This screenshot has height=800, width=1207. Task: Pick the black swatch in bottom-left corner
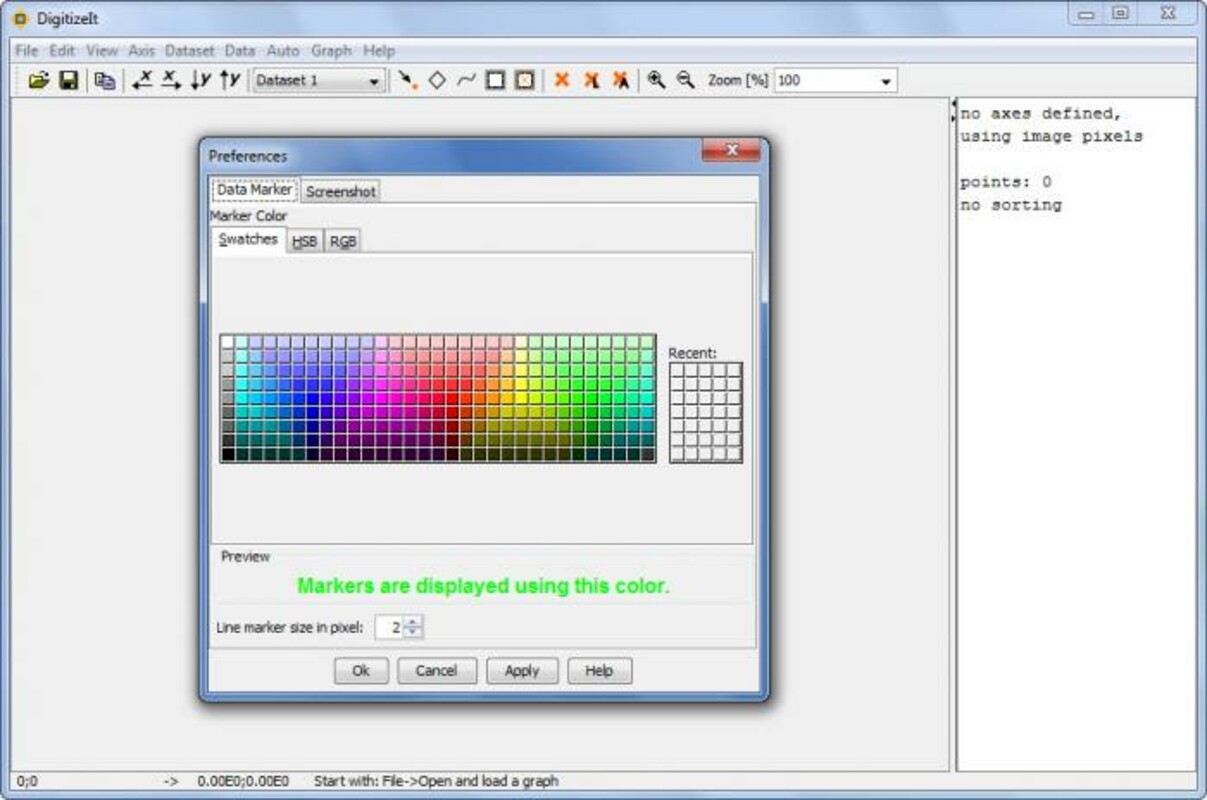click(228, 454)
